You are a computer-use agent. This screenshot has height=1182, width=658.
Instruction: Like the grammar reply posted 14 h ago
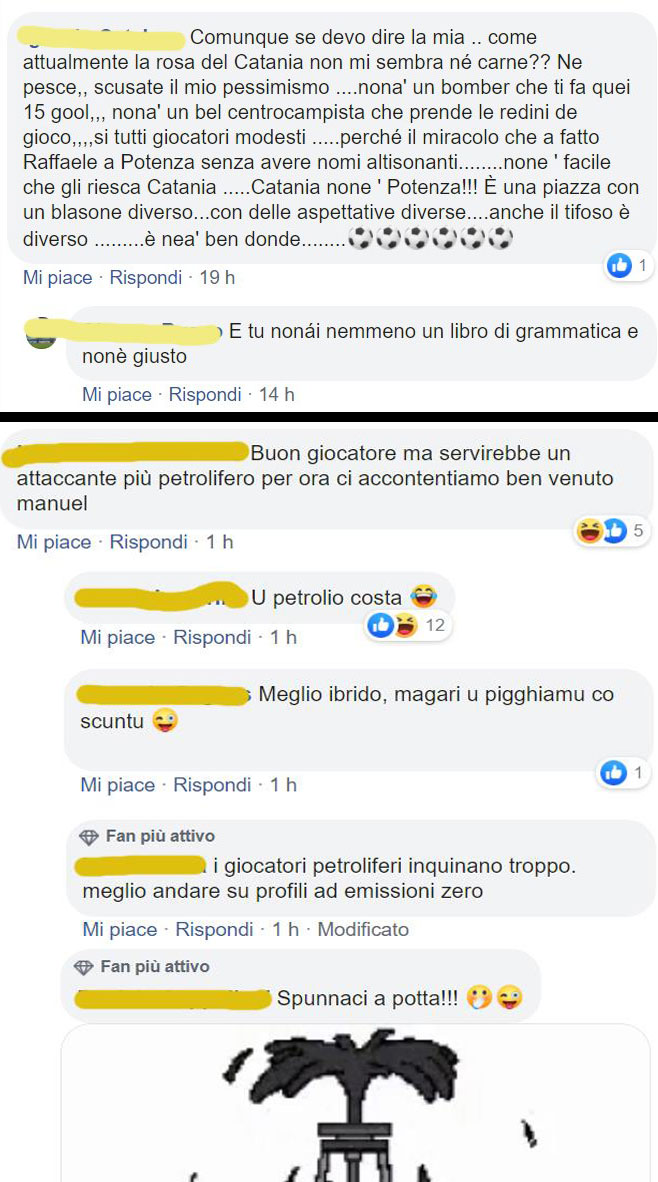coord(117,394)
